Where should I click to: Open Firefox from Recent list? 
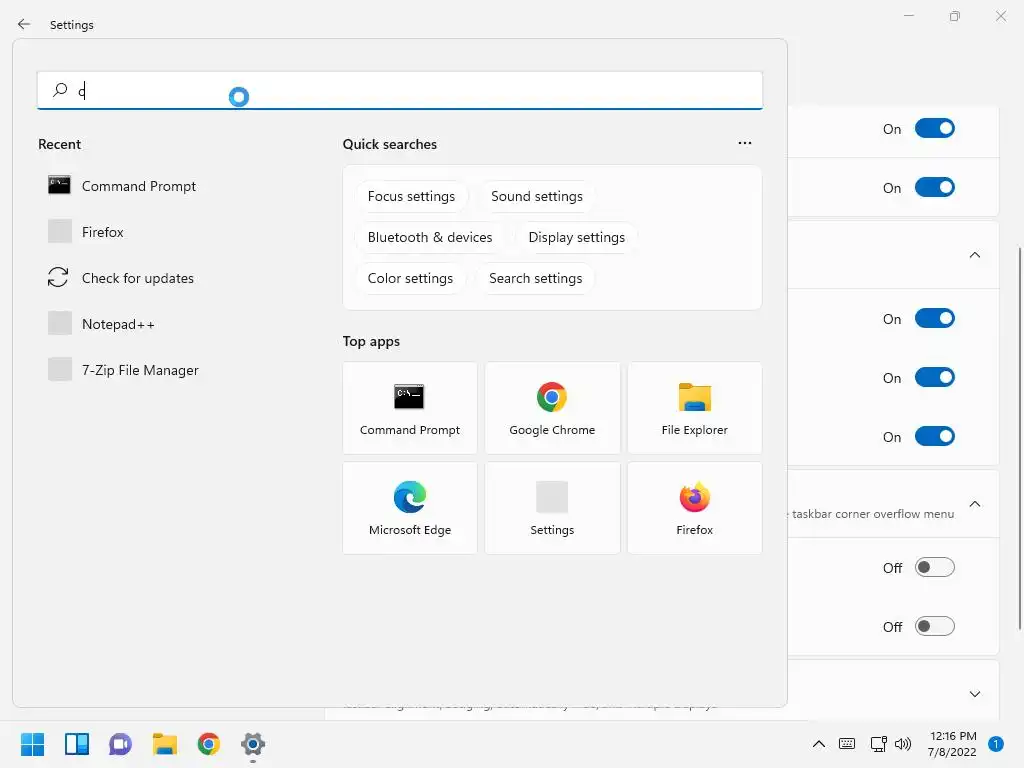(86, 232)
